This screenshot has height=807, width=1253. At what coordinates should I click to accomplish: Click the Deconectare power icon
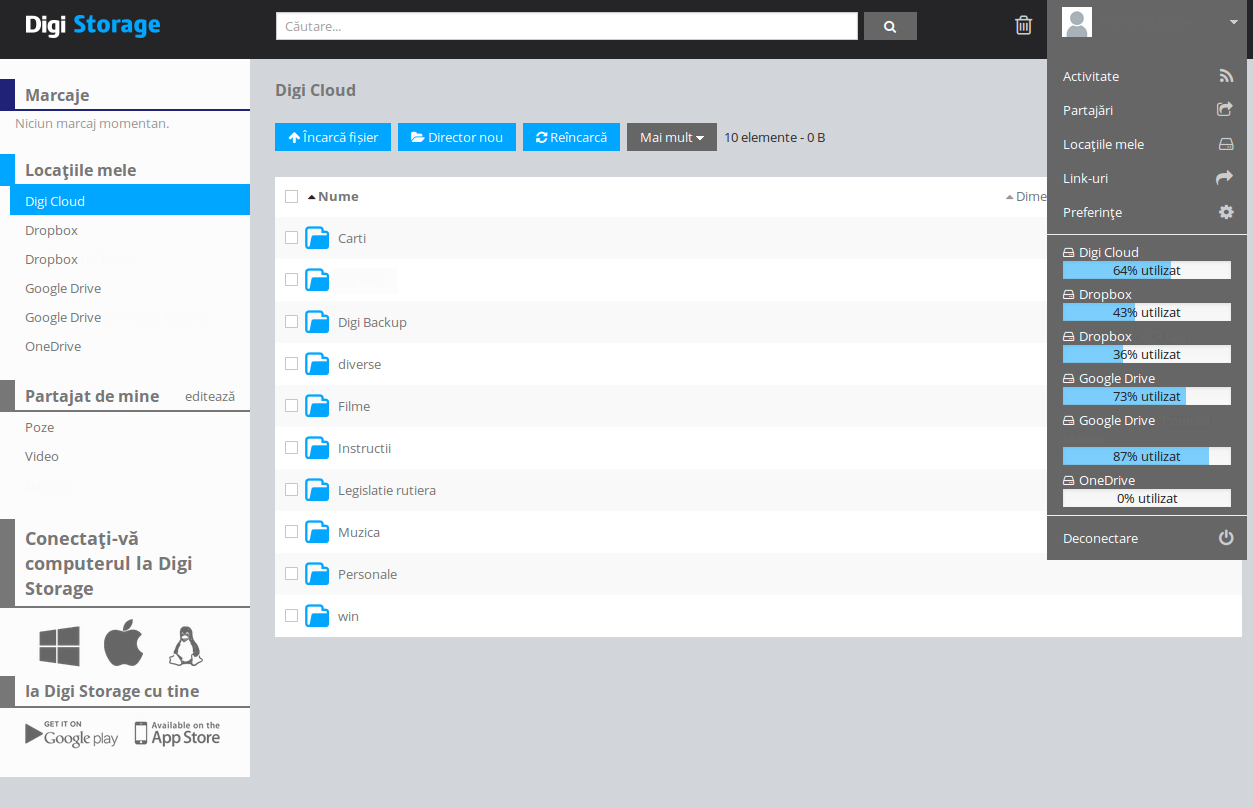point(1225,538)
